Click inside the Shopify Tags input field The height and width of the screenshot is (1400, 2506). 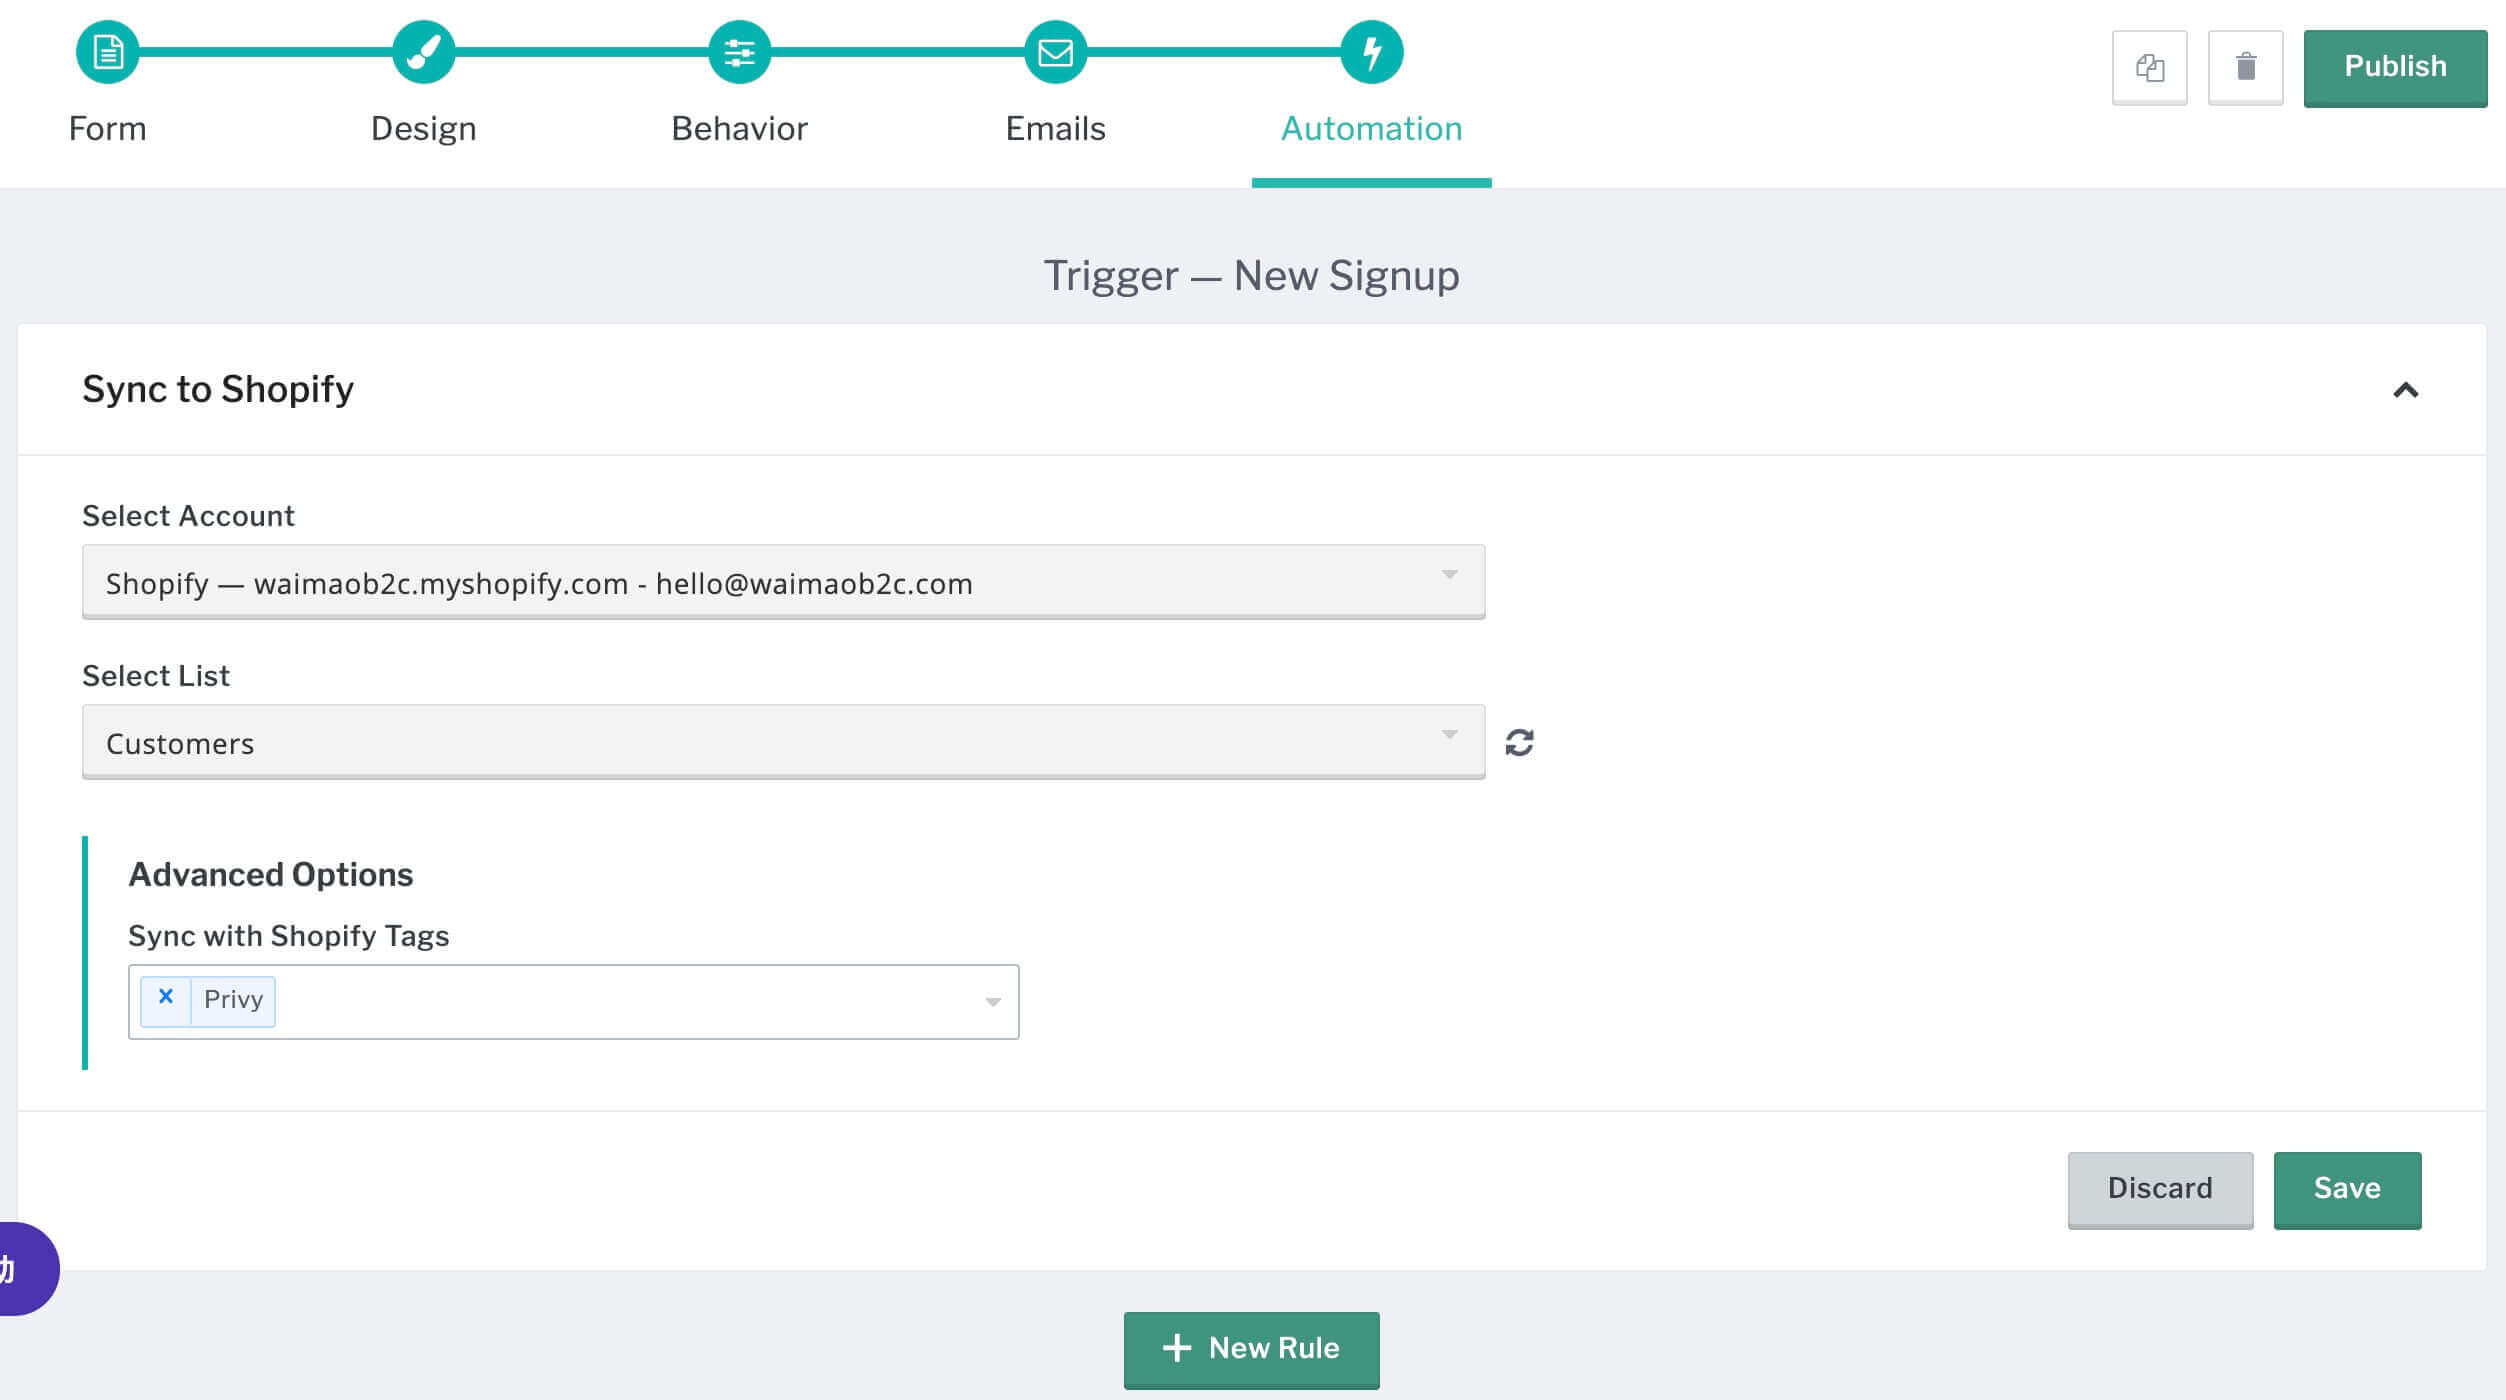620,1002
